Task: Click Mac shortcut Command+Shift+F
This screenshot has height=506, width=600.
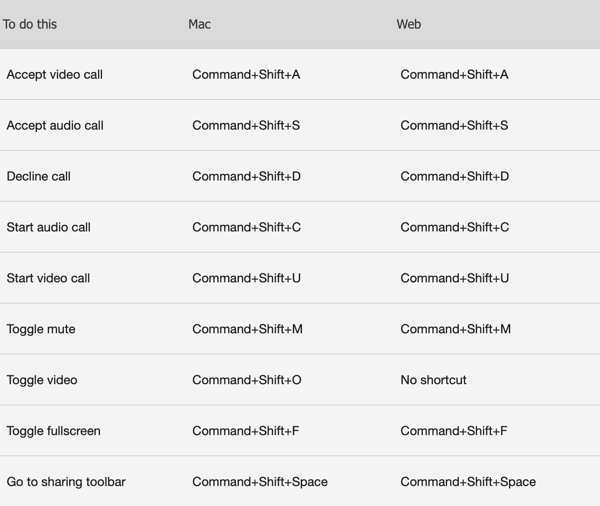Action: point(246,431)
